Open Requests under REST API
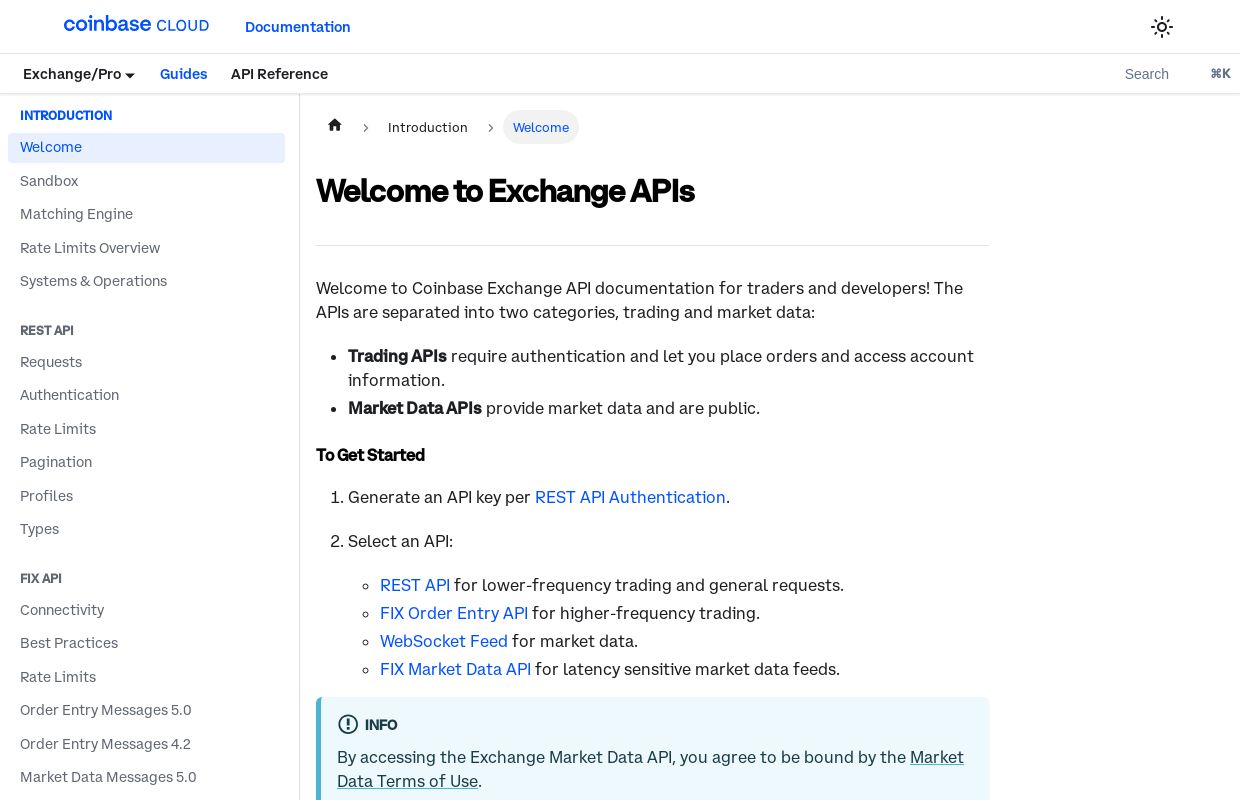This screenshot has width=1240, height=800. [146, 362]
